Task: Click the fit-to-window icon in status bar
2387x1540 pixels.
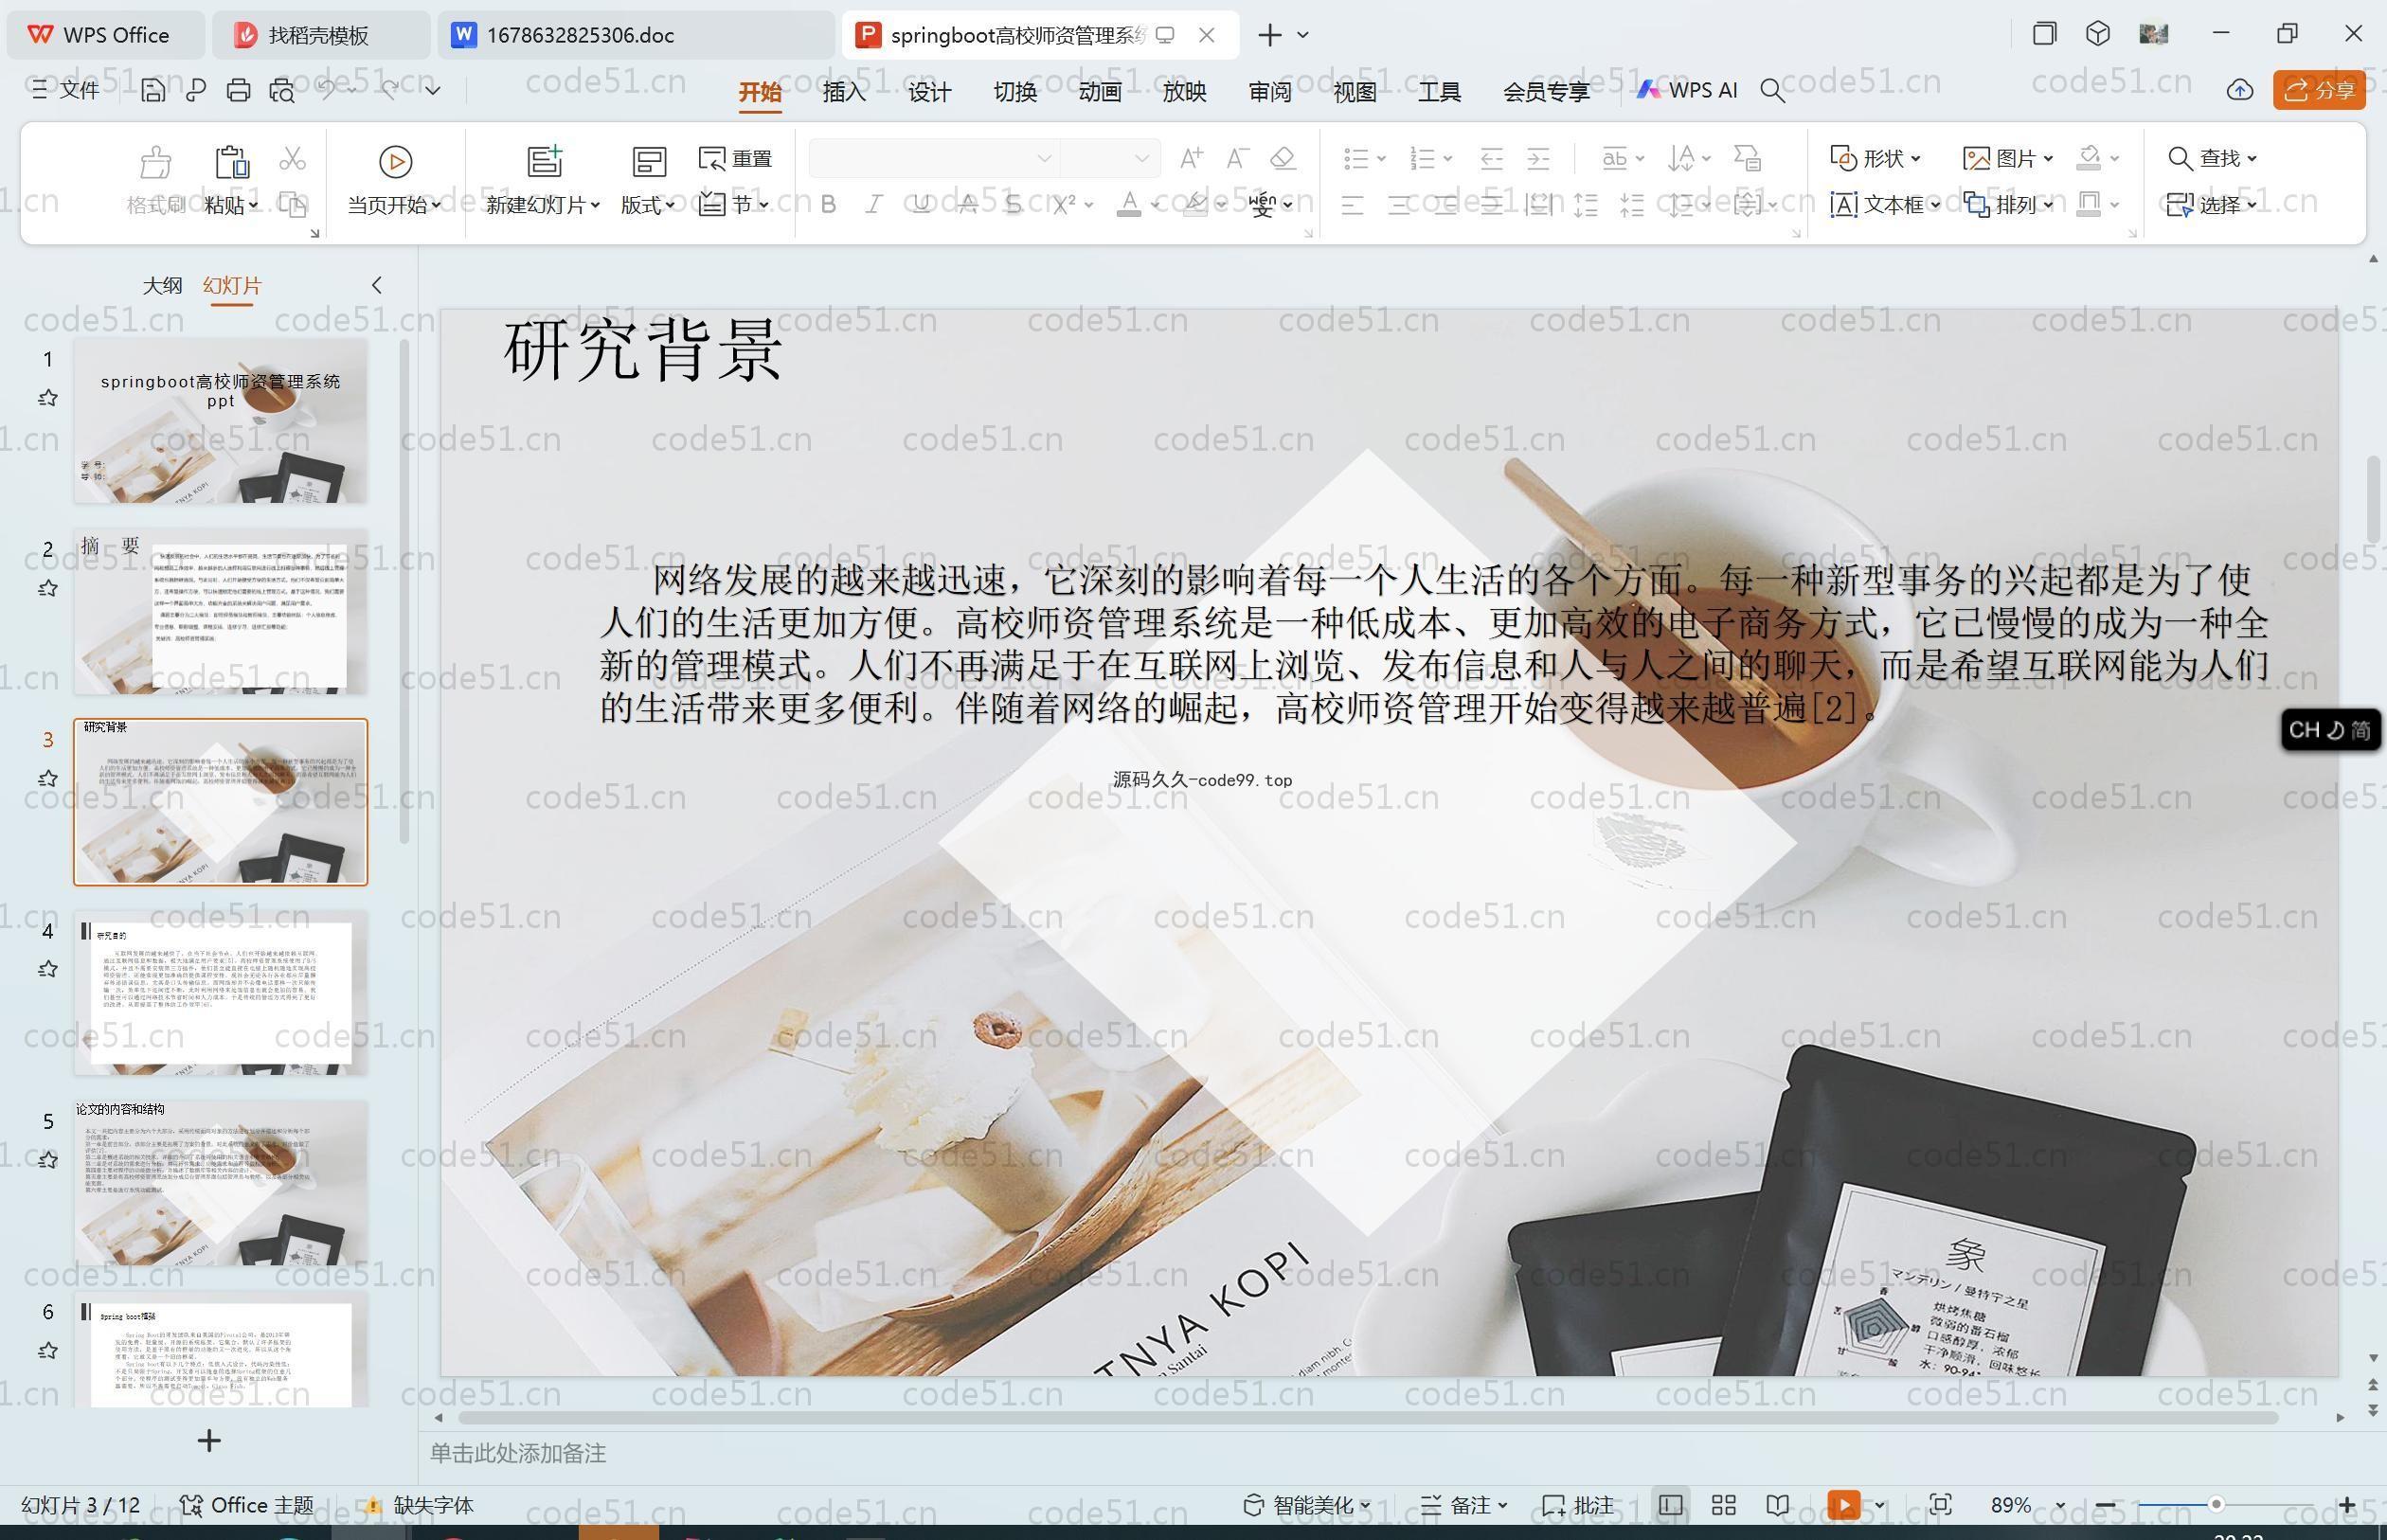Action: (1940, 1505)
